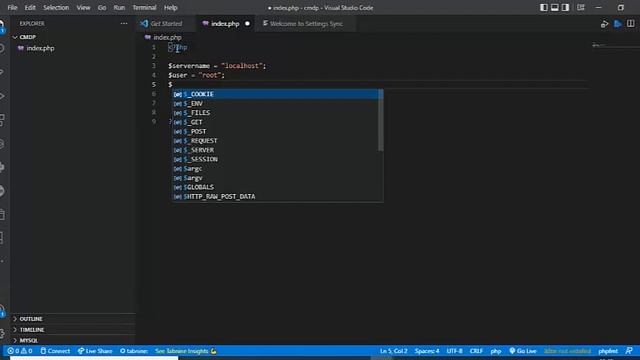Select $_SESSION autocomplete suggestion
The width and height of the screenshot is (640, 360).
pos(276,159)
